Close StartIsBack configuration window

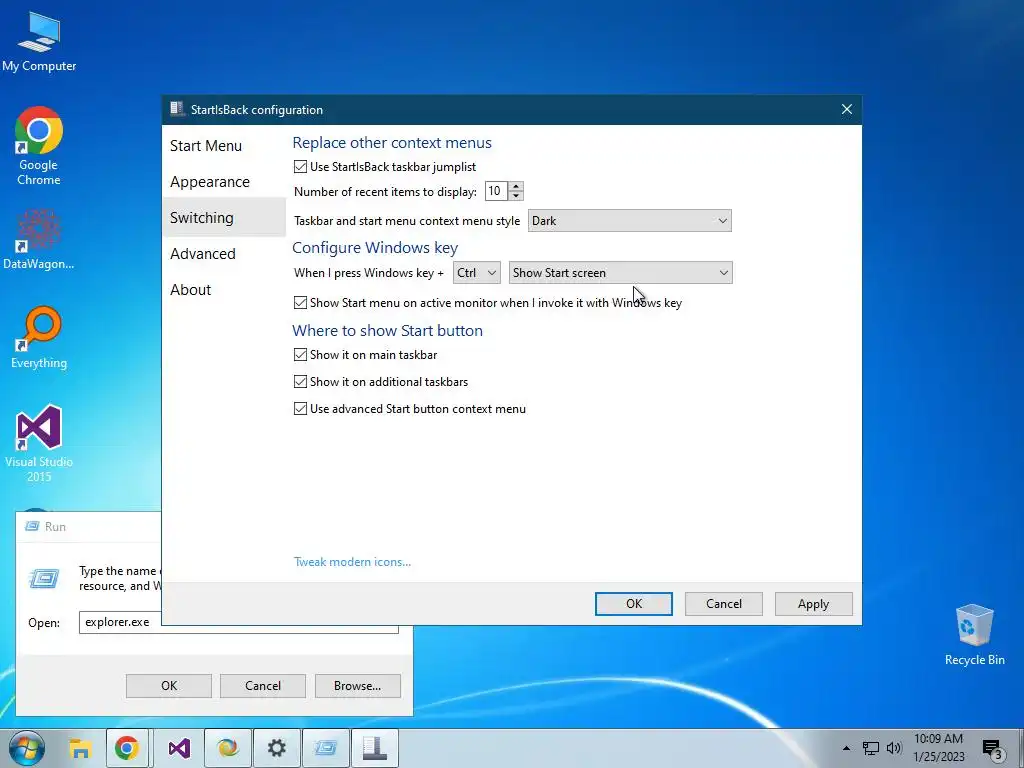pyautogui.click(x=846, y=109)
